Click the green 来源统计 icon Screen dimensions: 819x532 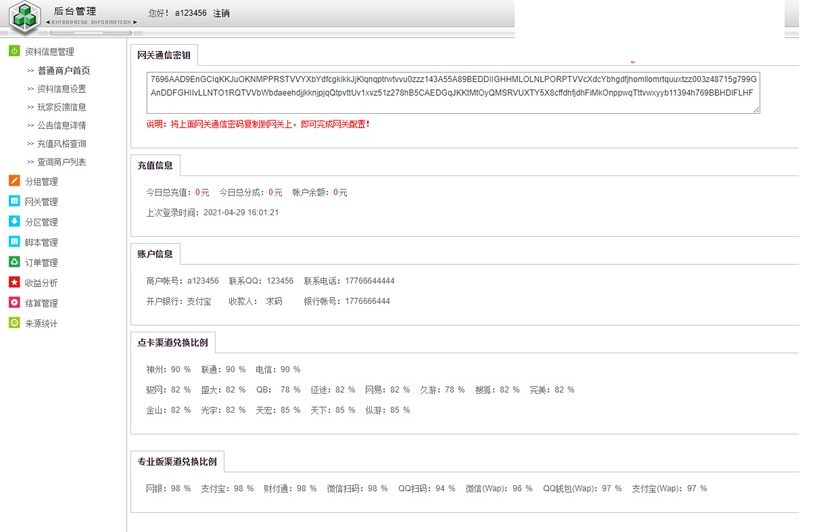14,323
